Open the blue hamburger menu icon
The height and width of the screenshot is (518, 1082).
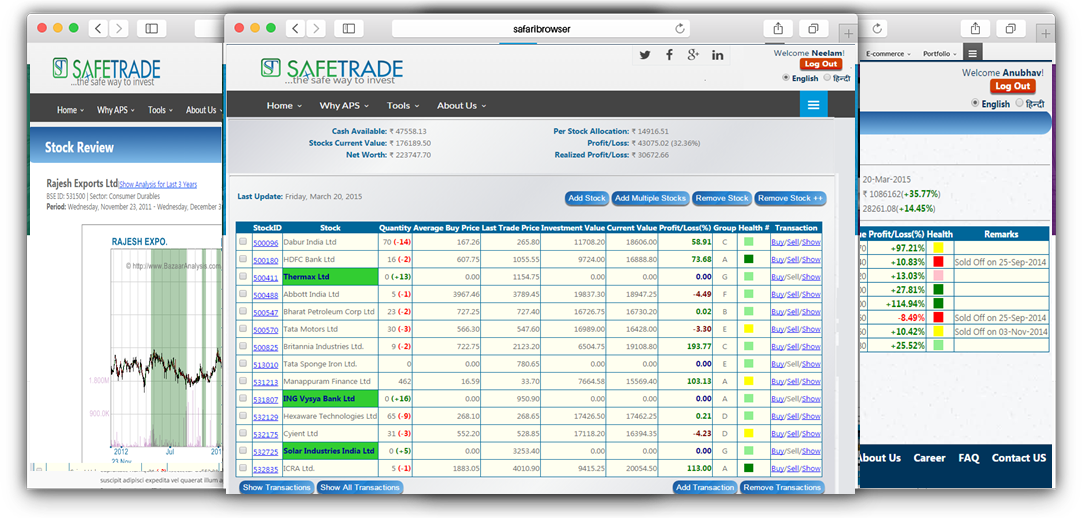(x=814, y=105)
